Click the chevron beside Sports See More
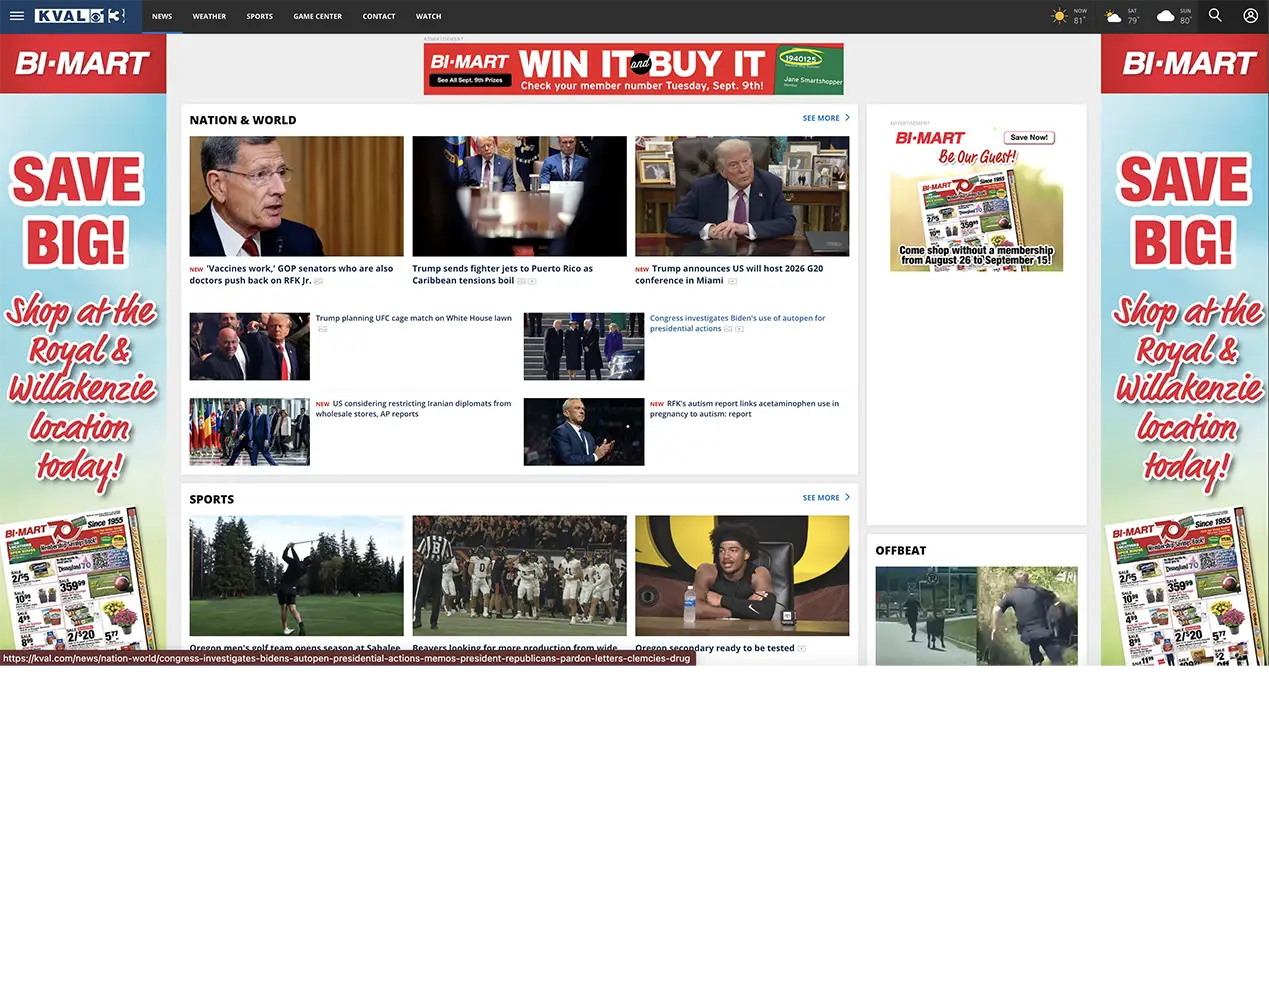The image size is (1269, 1000). 847,497
